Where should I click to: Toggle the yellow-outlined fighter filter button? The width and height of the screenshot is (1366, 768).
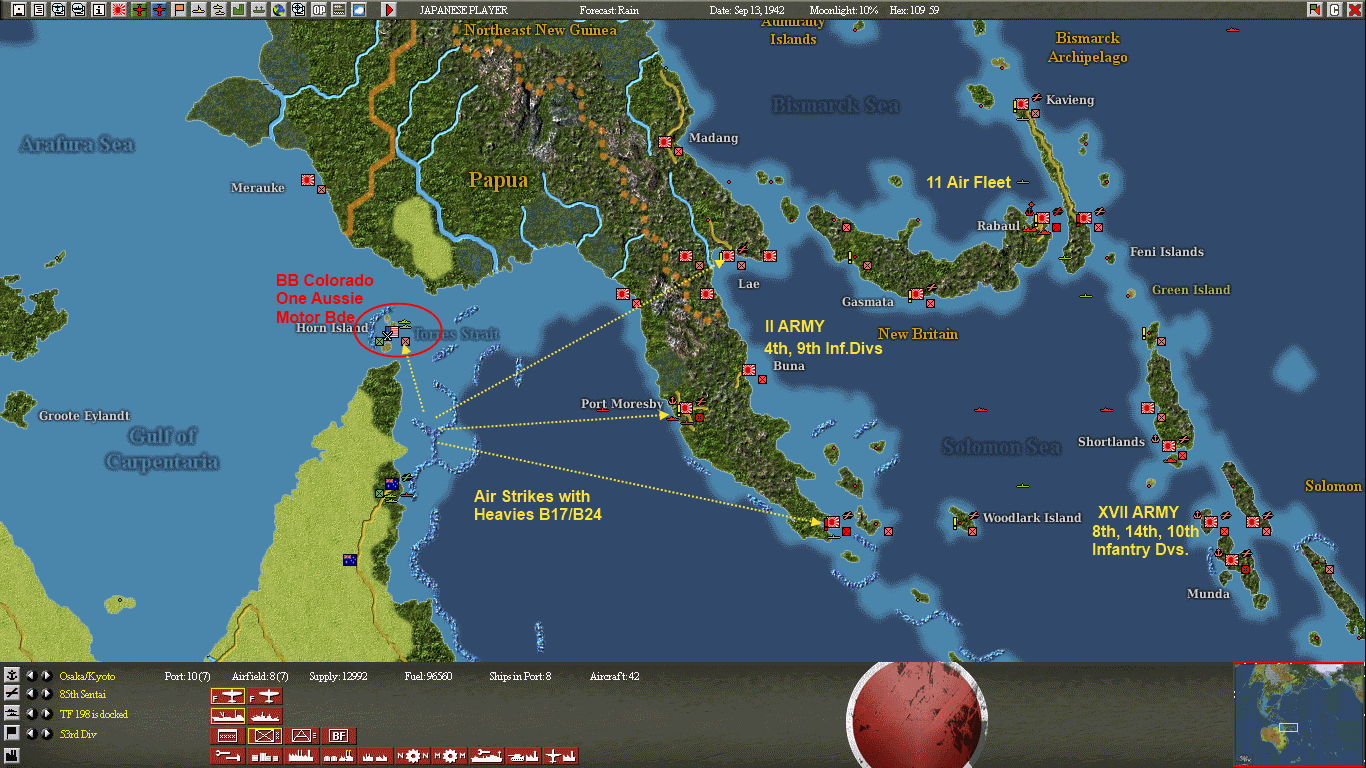[227, 696]
